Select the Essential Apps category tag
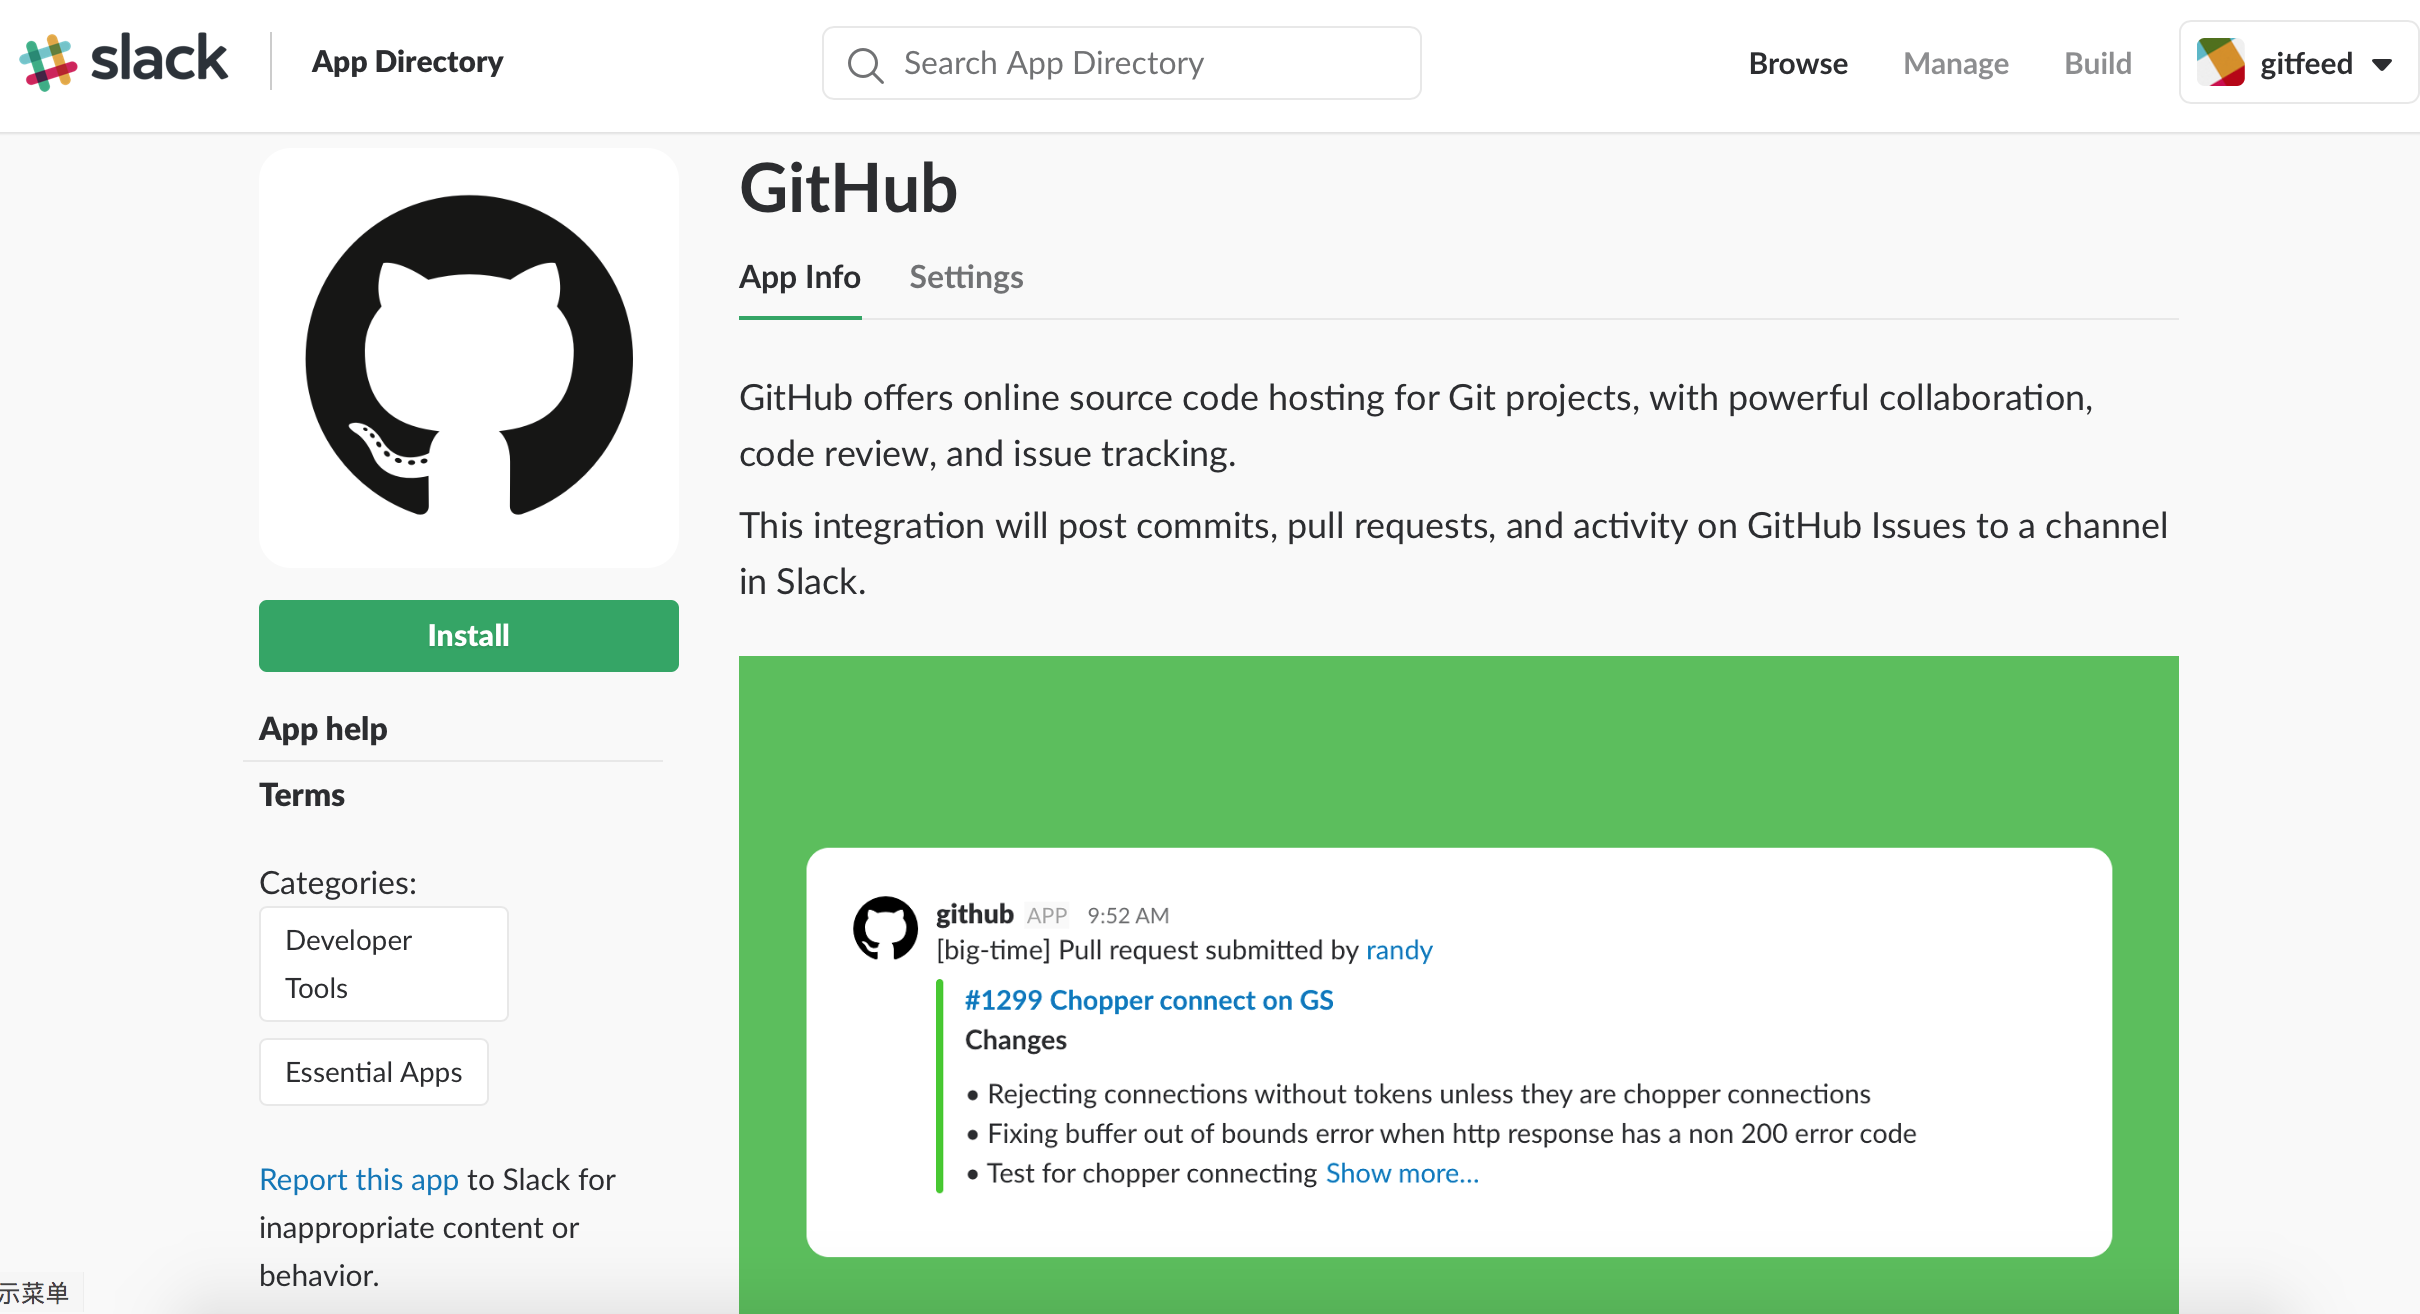This screenshot has width=2420, height=1314. (373, 1072)
